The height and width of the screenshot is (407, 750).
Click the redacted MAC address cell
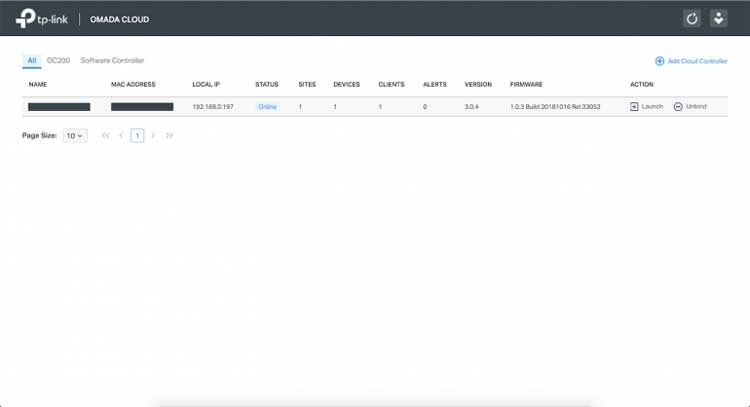[x=142, y=107]
